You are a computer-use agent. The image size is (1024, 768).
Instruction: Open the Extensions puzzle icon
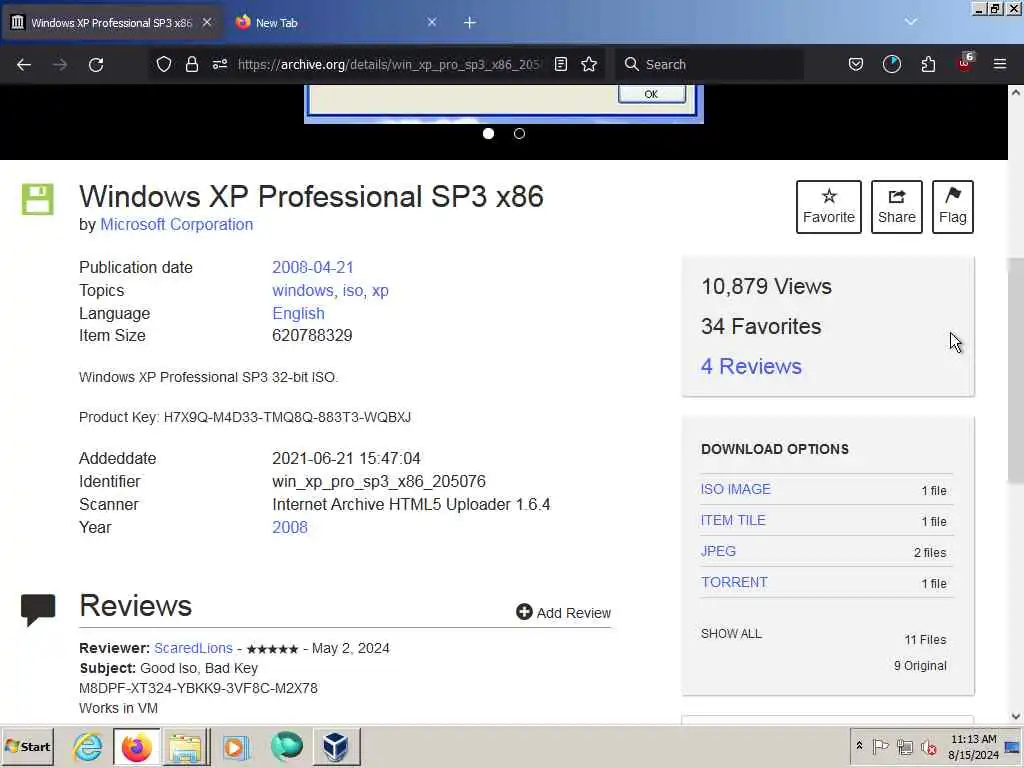pos(928,64)
